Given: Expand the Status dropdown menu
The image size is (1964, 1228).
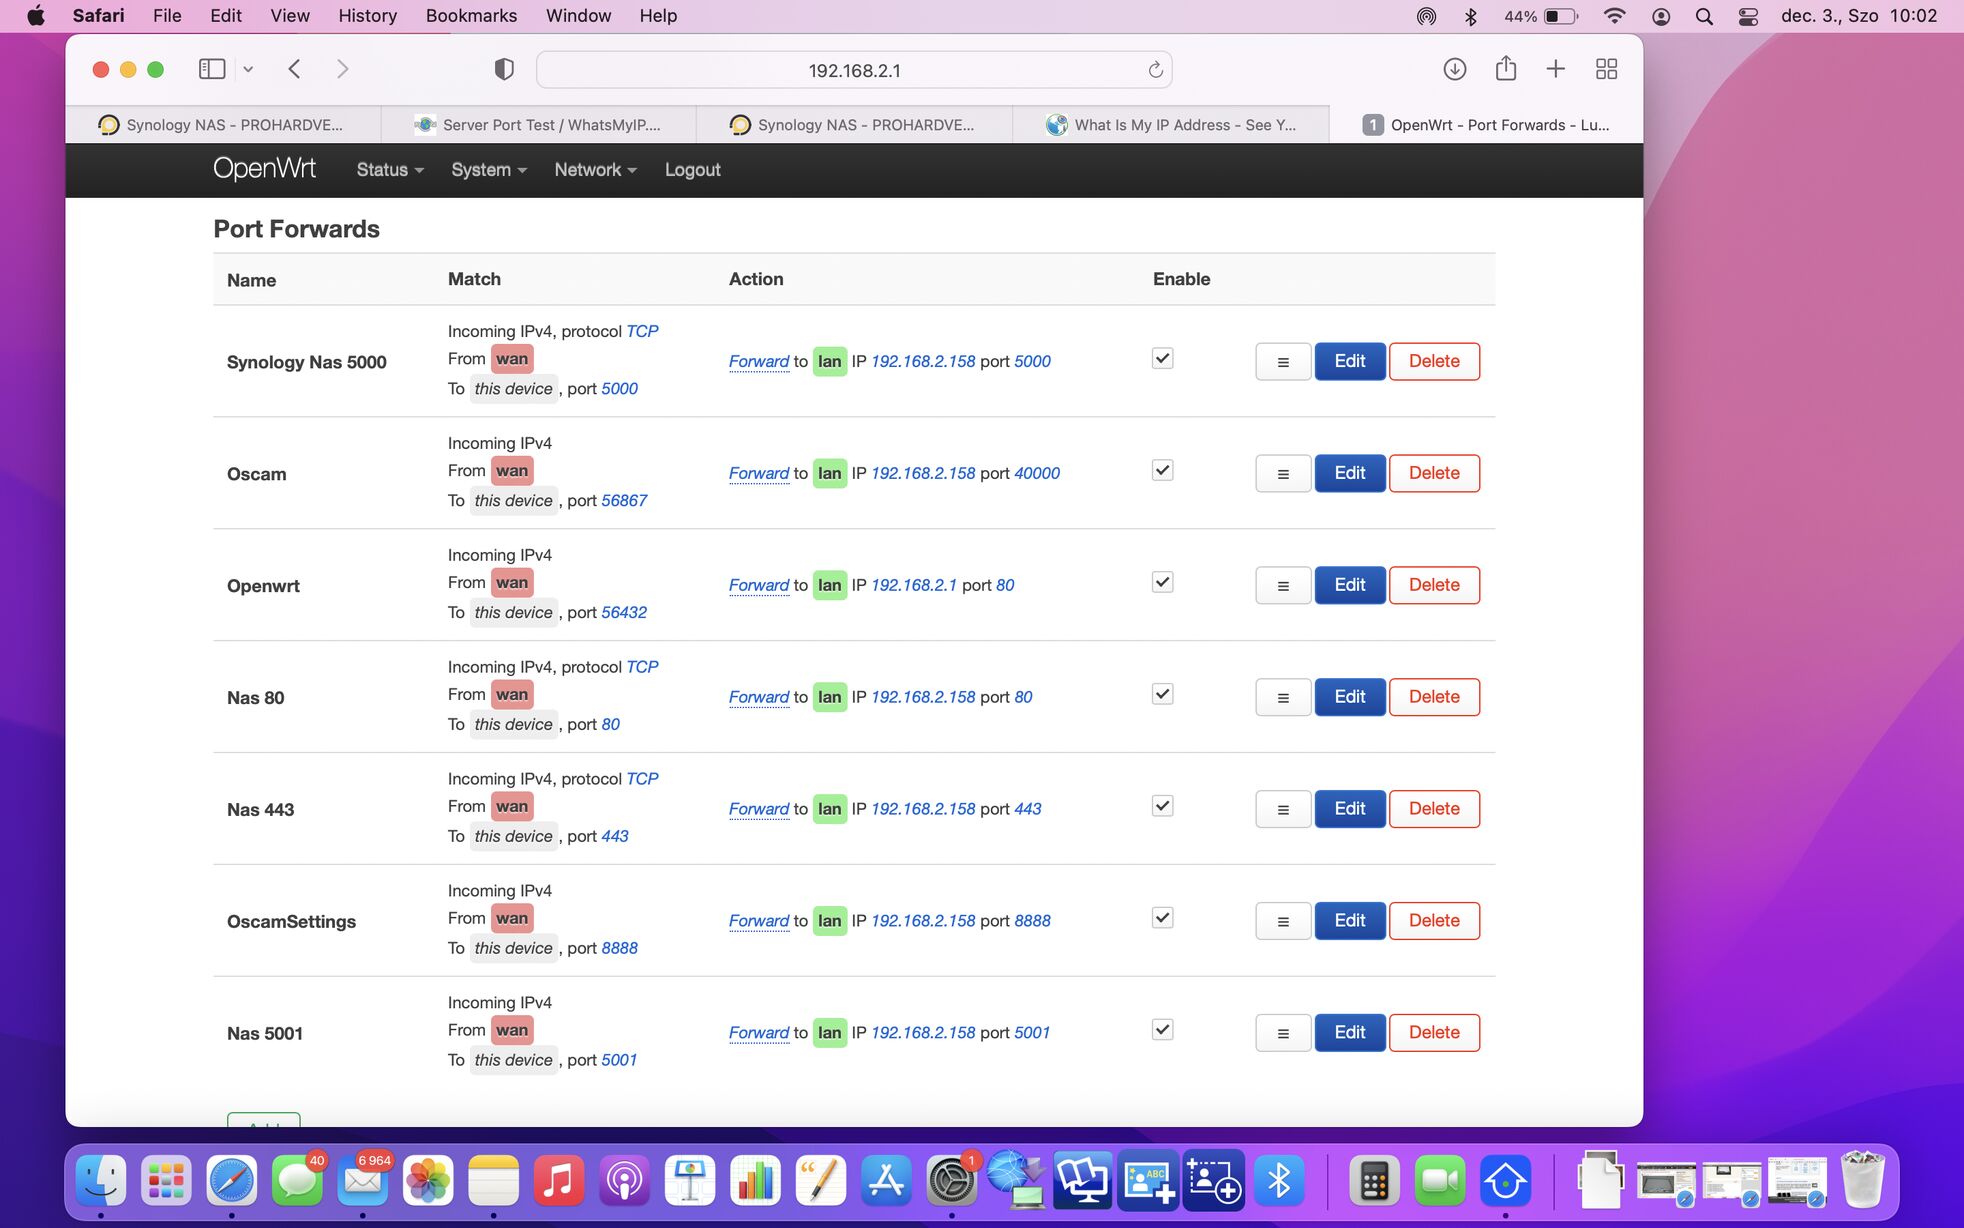Looking at the screenshot, I should point(389,170).
